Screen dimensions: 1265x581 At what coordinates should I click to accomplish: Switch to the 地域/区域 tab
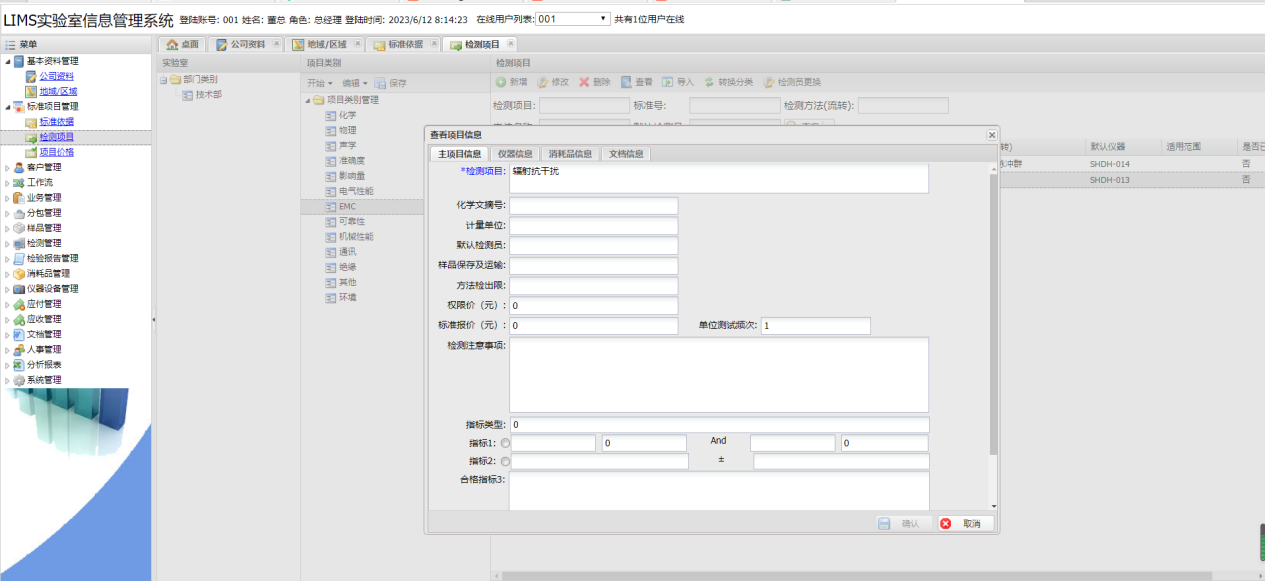coord(326,45)
